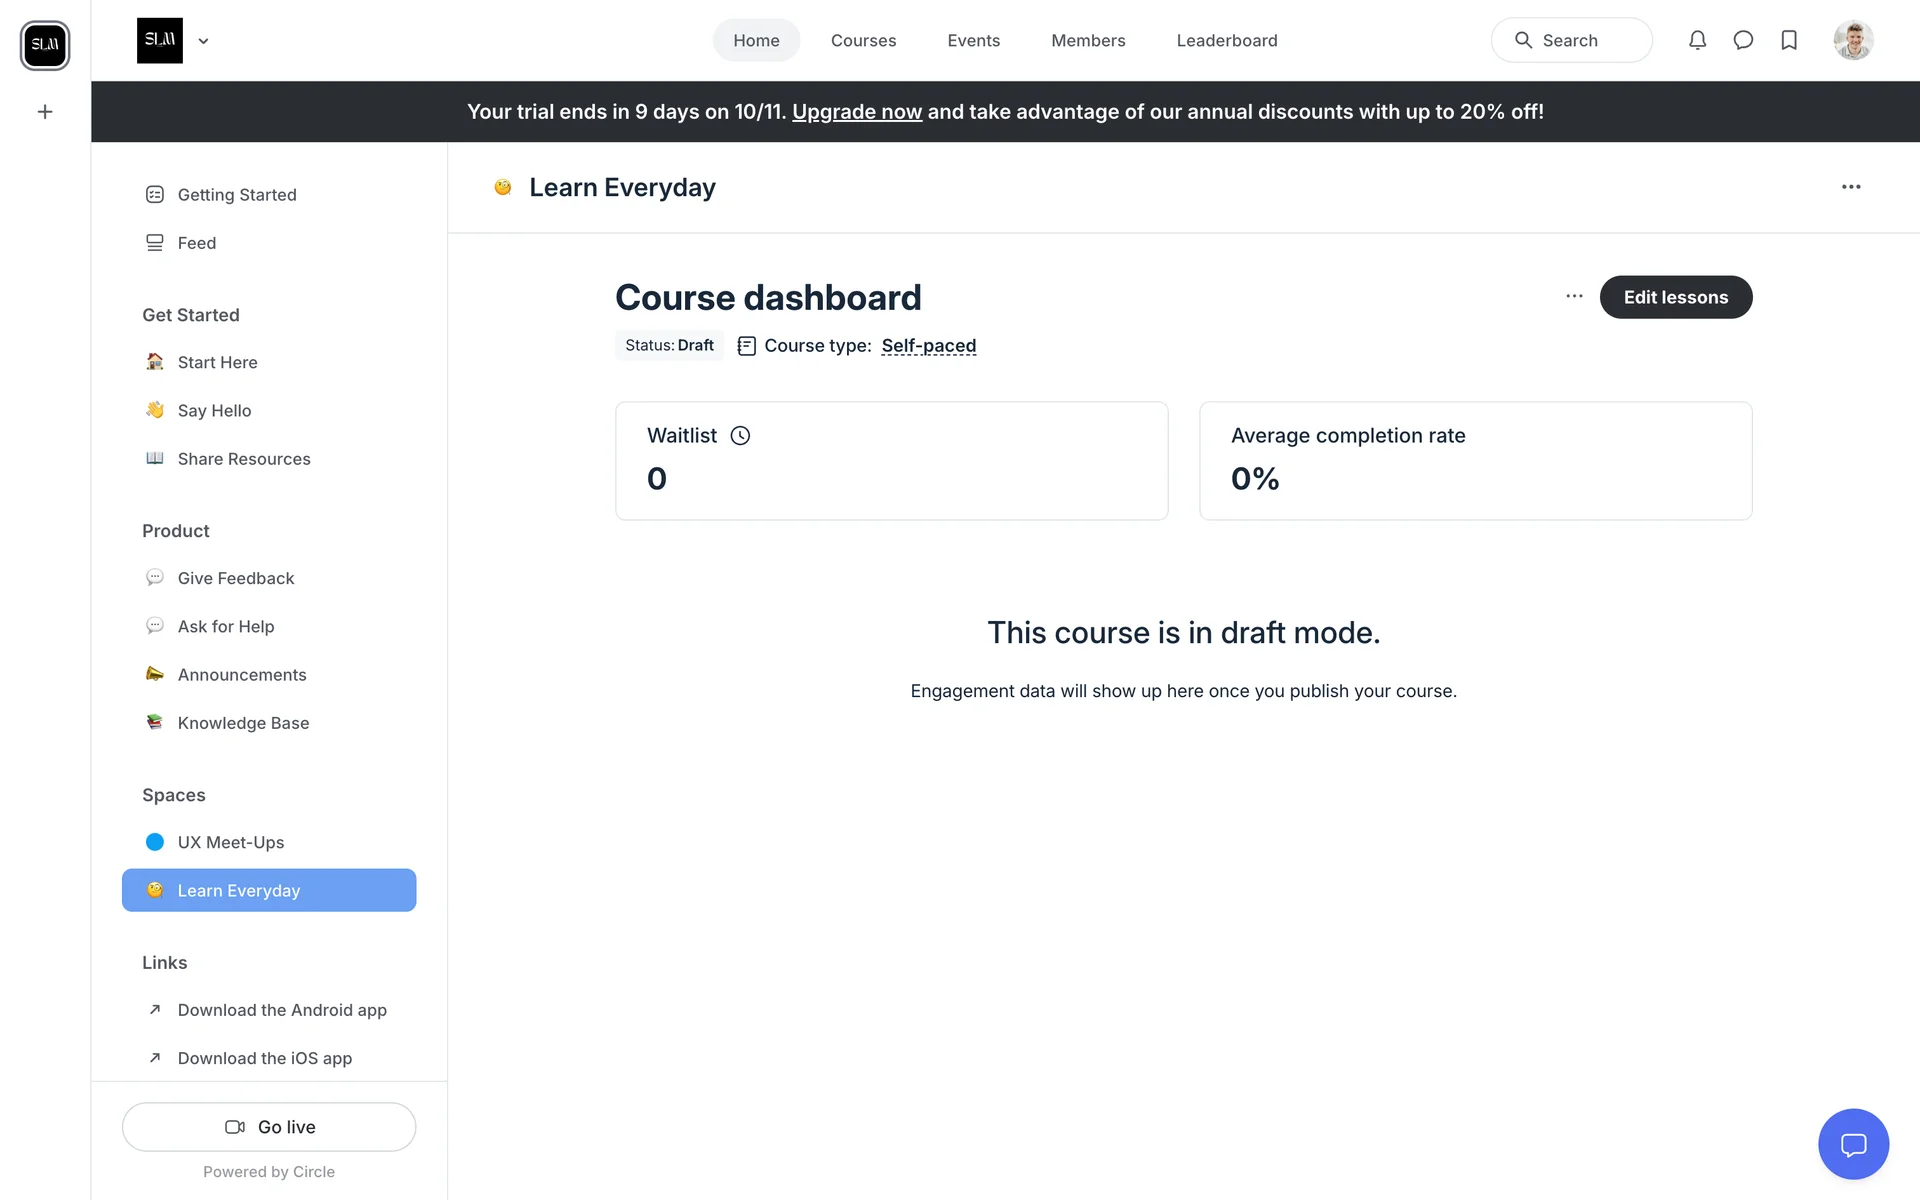Image resolution: width=1920 pixels, height=1200 pixels.
Task: Switch to the Courses tab
Action: [x=863, y=41]
